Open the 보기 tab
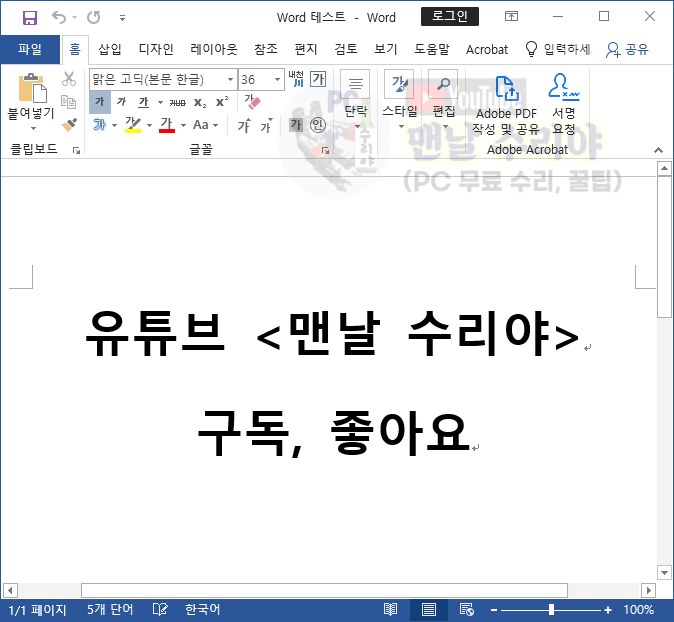The height and width of the screenshot is (622, 674). [386, 49]
